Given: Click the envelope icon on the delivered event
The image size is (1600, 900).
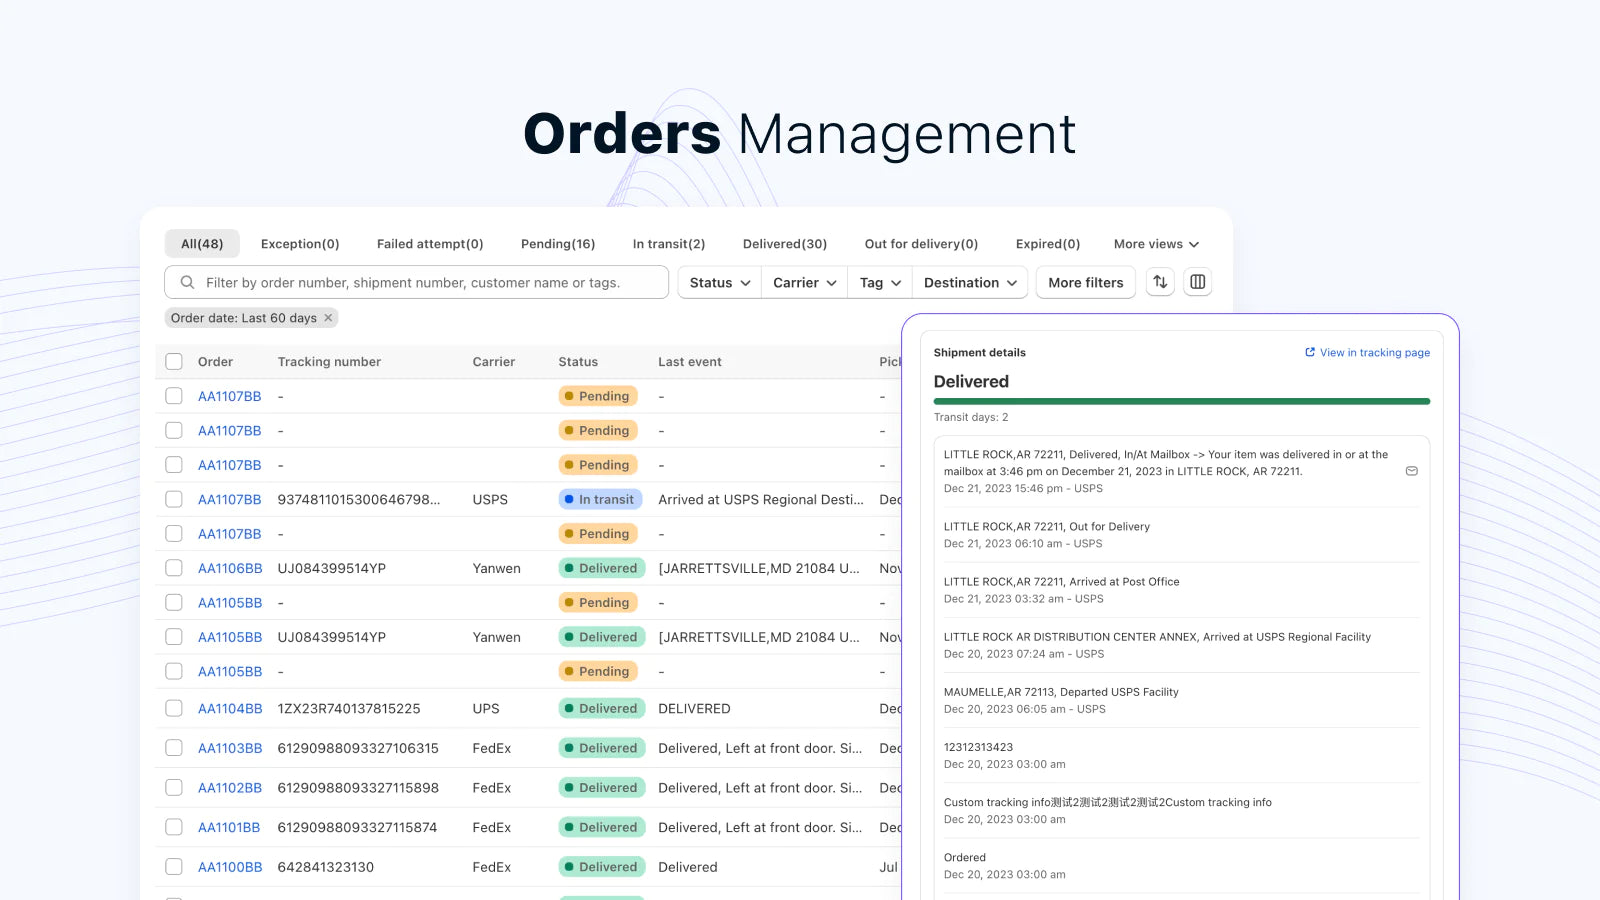Looking at the screenshot, I should coord(1412,470).
